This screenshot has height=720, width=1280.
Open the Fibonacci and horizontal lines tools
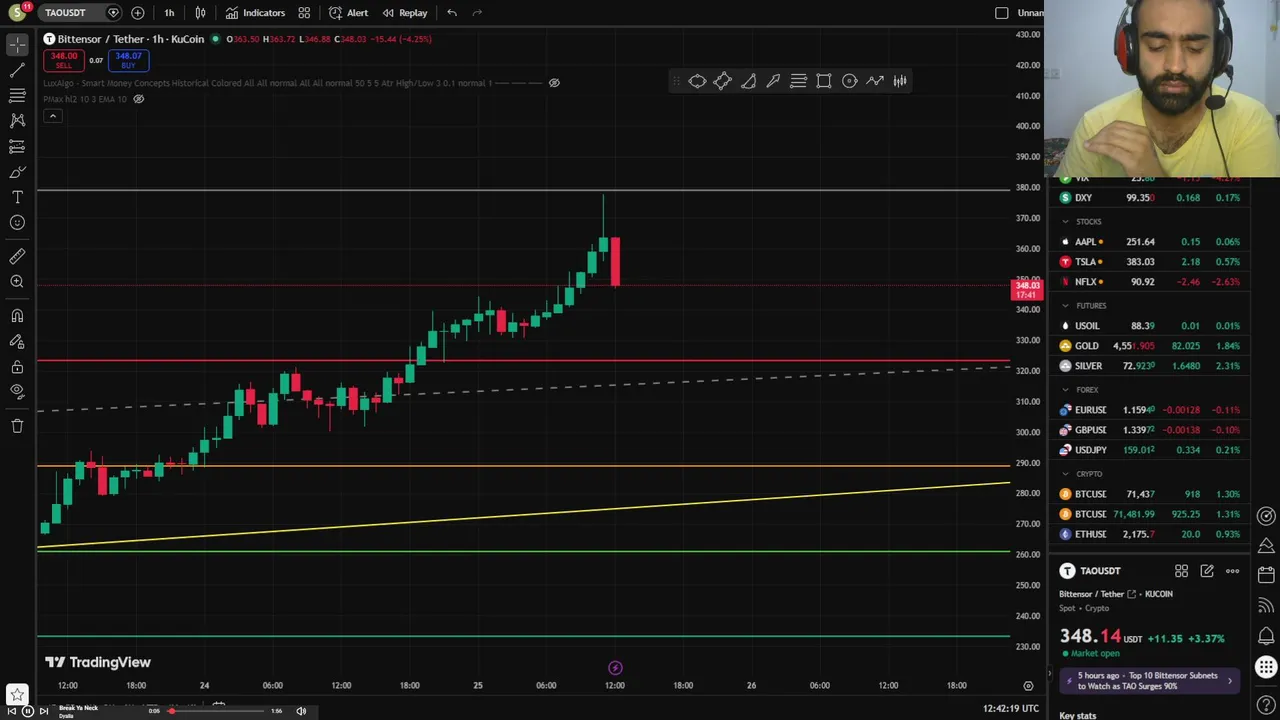(x=17, y=95)
